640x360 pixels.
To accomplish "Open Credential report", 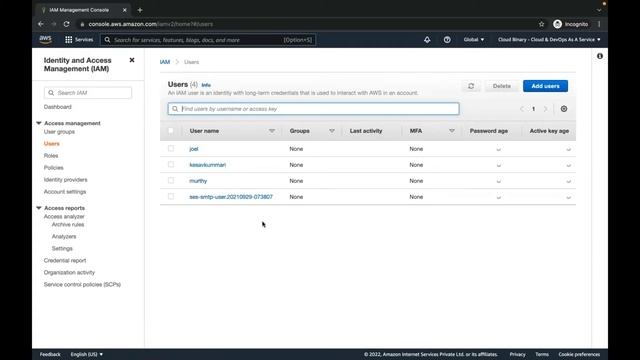I will (x=65, y=260).
